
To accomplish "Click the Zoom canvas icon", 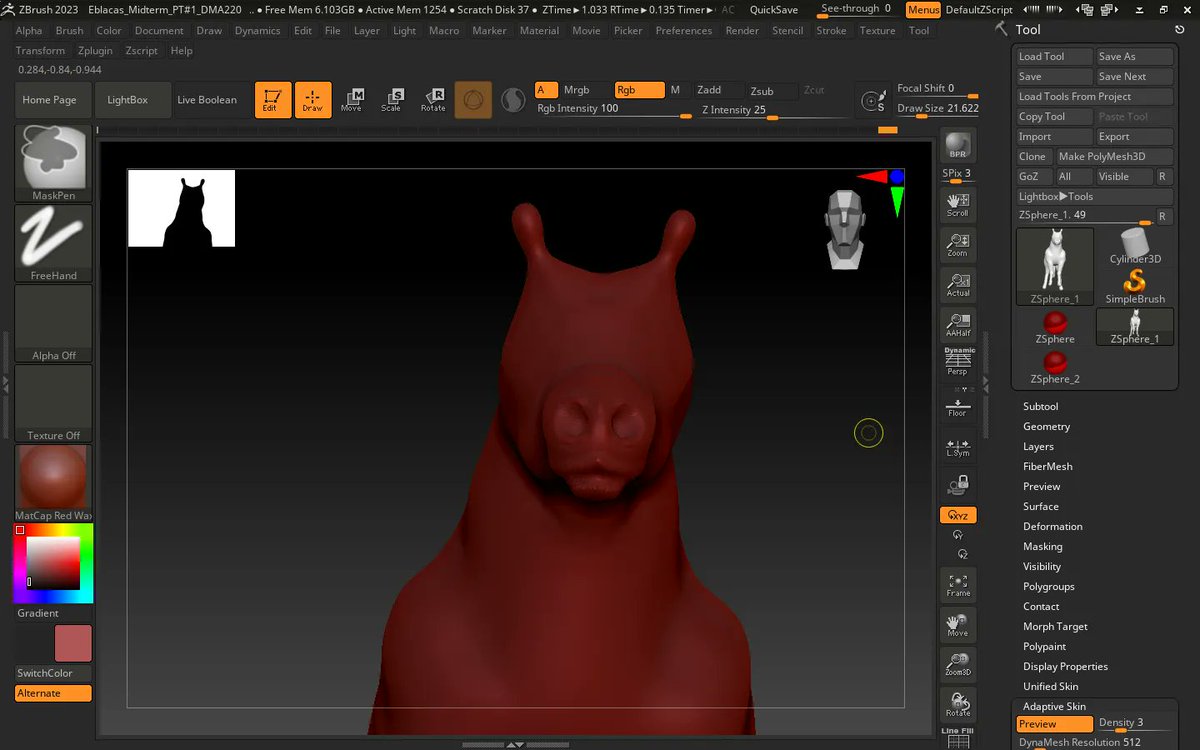I will click(958, 244).
